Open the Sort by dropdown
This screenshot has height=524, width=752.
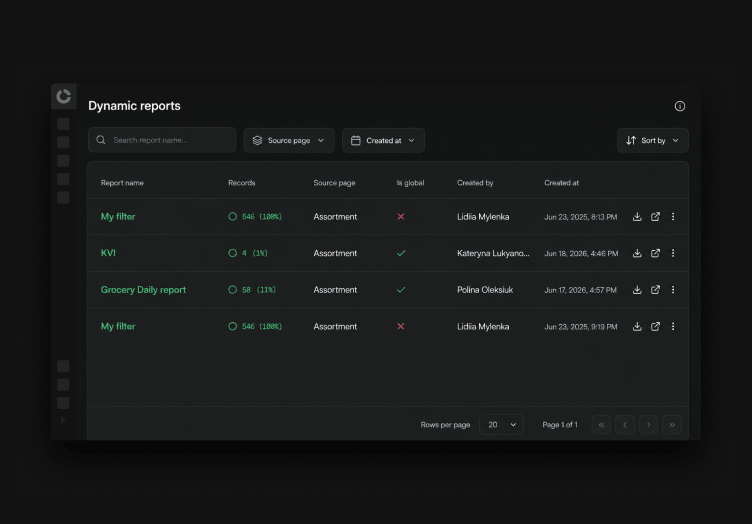pyautogui.click(x=653, y=140)
